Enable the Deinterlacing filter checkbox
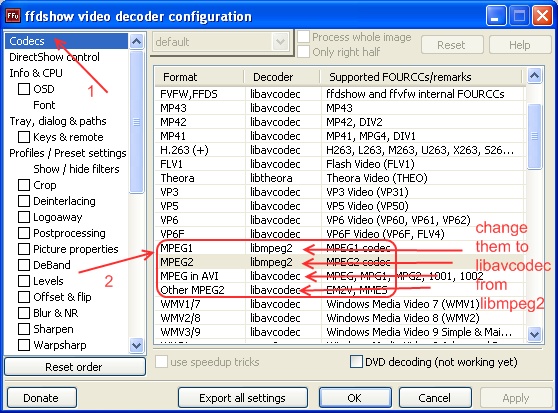Screen dimensions: 558x413 point(24,201)
